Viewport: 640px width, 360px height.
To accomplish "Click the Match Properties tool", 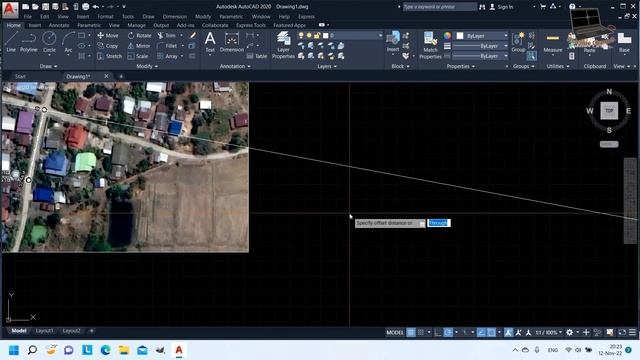I will [430, 45].
